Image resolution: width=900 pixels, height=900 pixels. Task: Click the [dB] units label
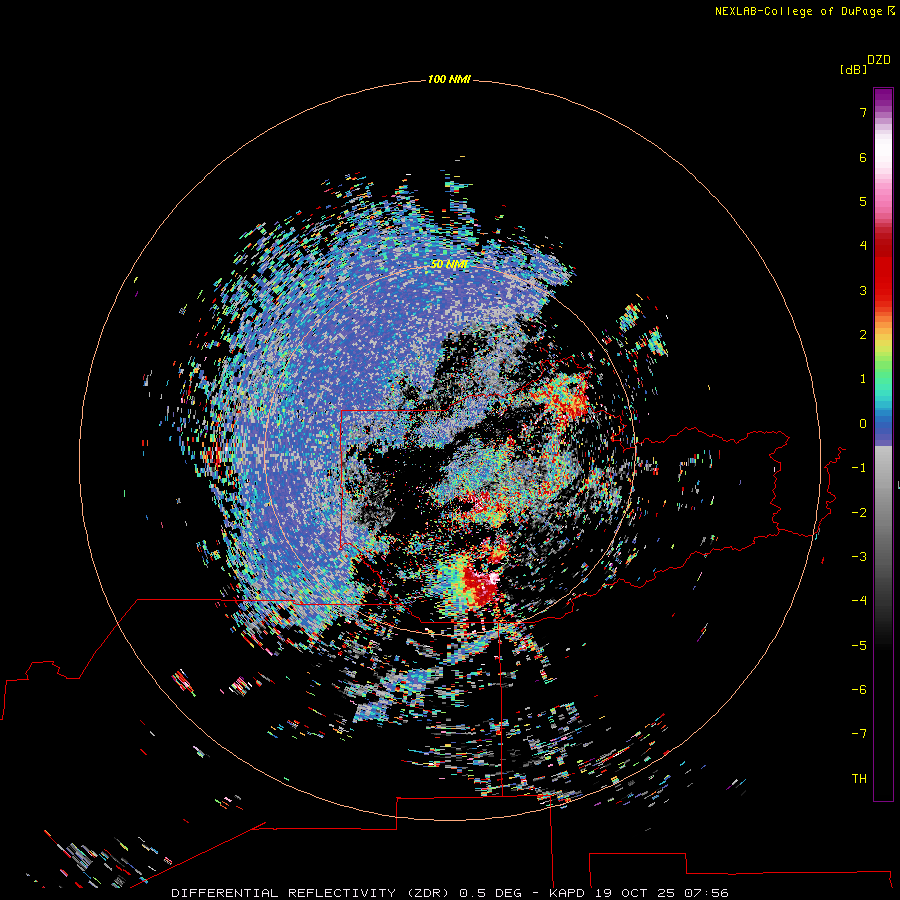[854, 70]
